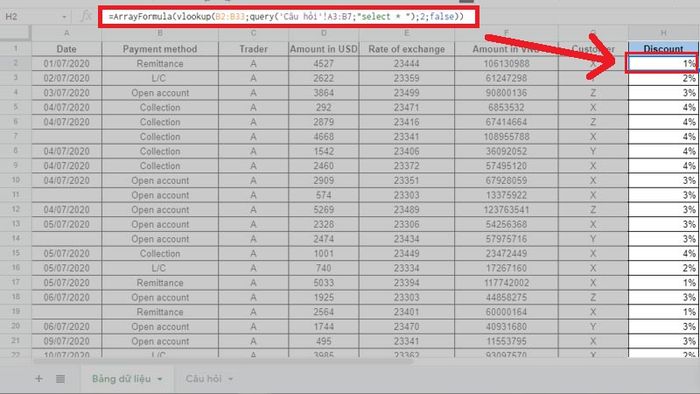
Task: Select cell with date 03/07/2020
Action: click(67, 93)
